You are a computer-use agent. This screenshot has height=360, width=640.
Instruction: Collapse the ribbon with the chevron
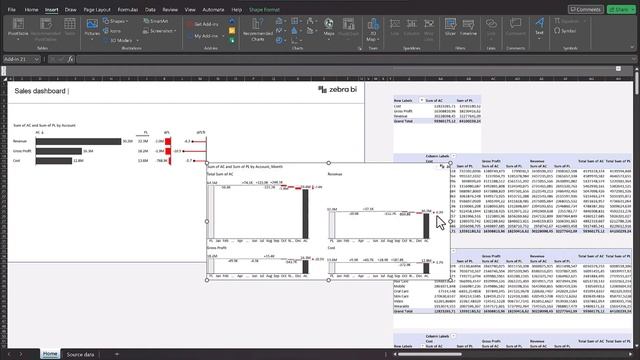[632, 48]
